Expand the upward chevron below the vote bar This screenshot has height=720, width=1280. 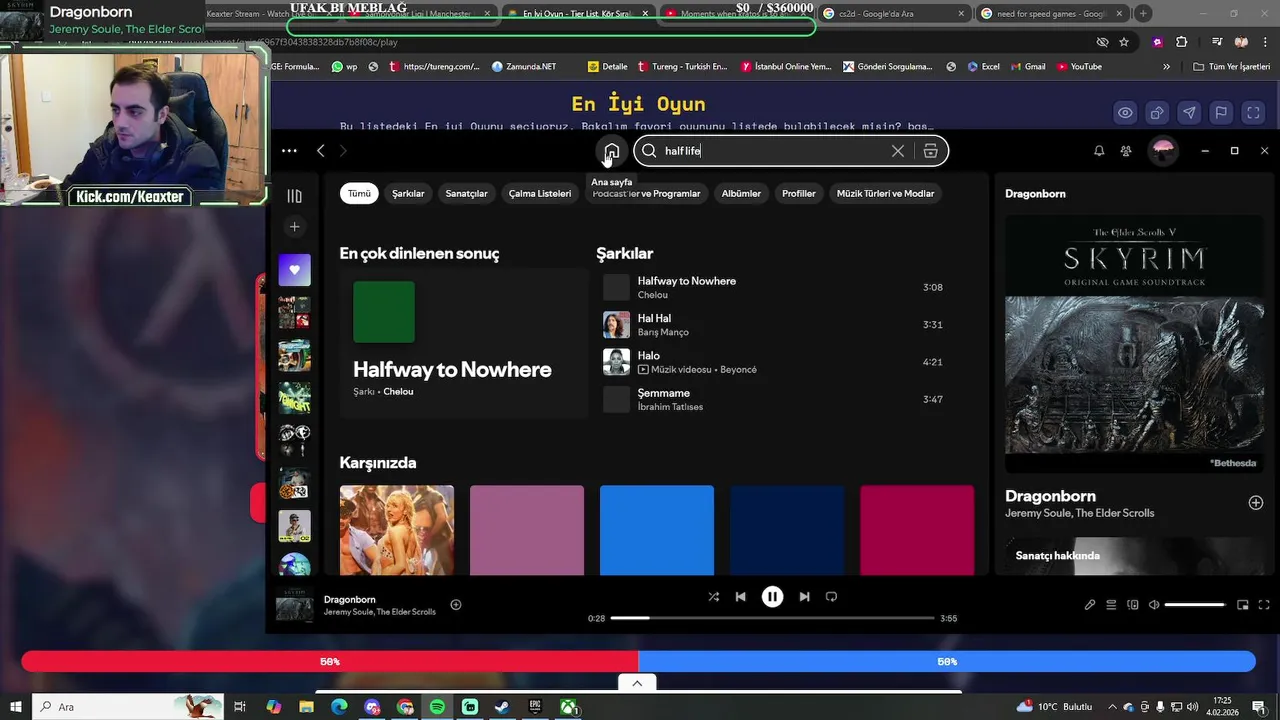click(637, 683)
